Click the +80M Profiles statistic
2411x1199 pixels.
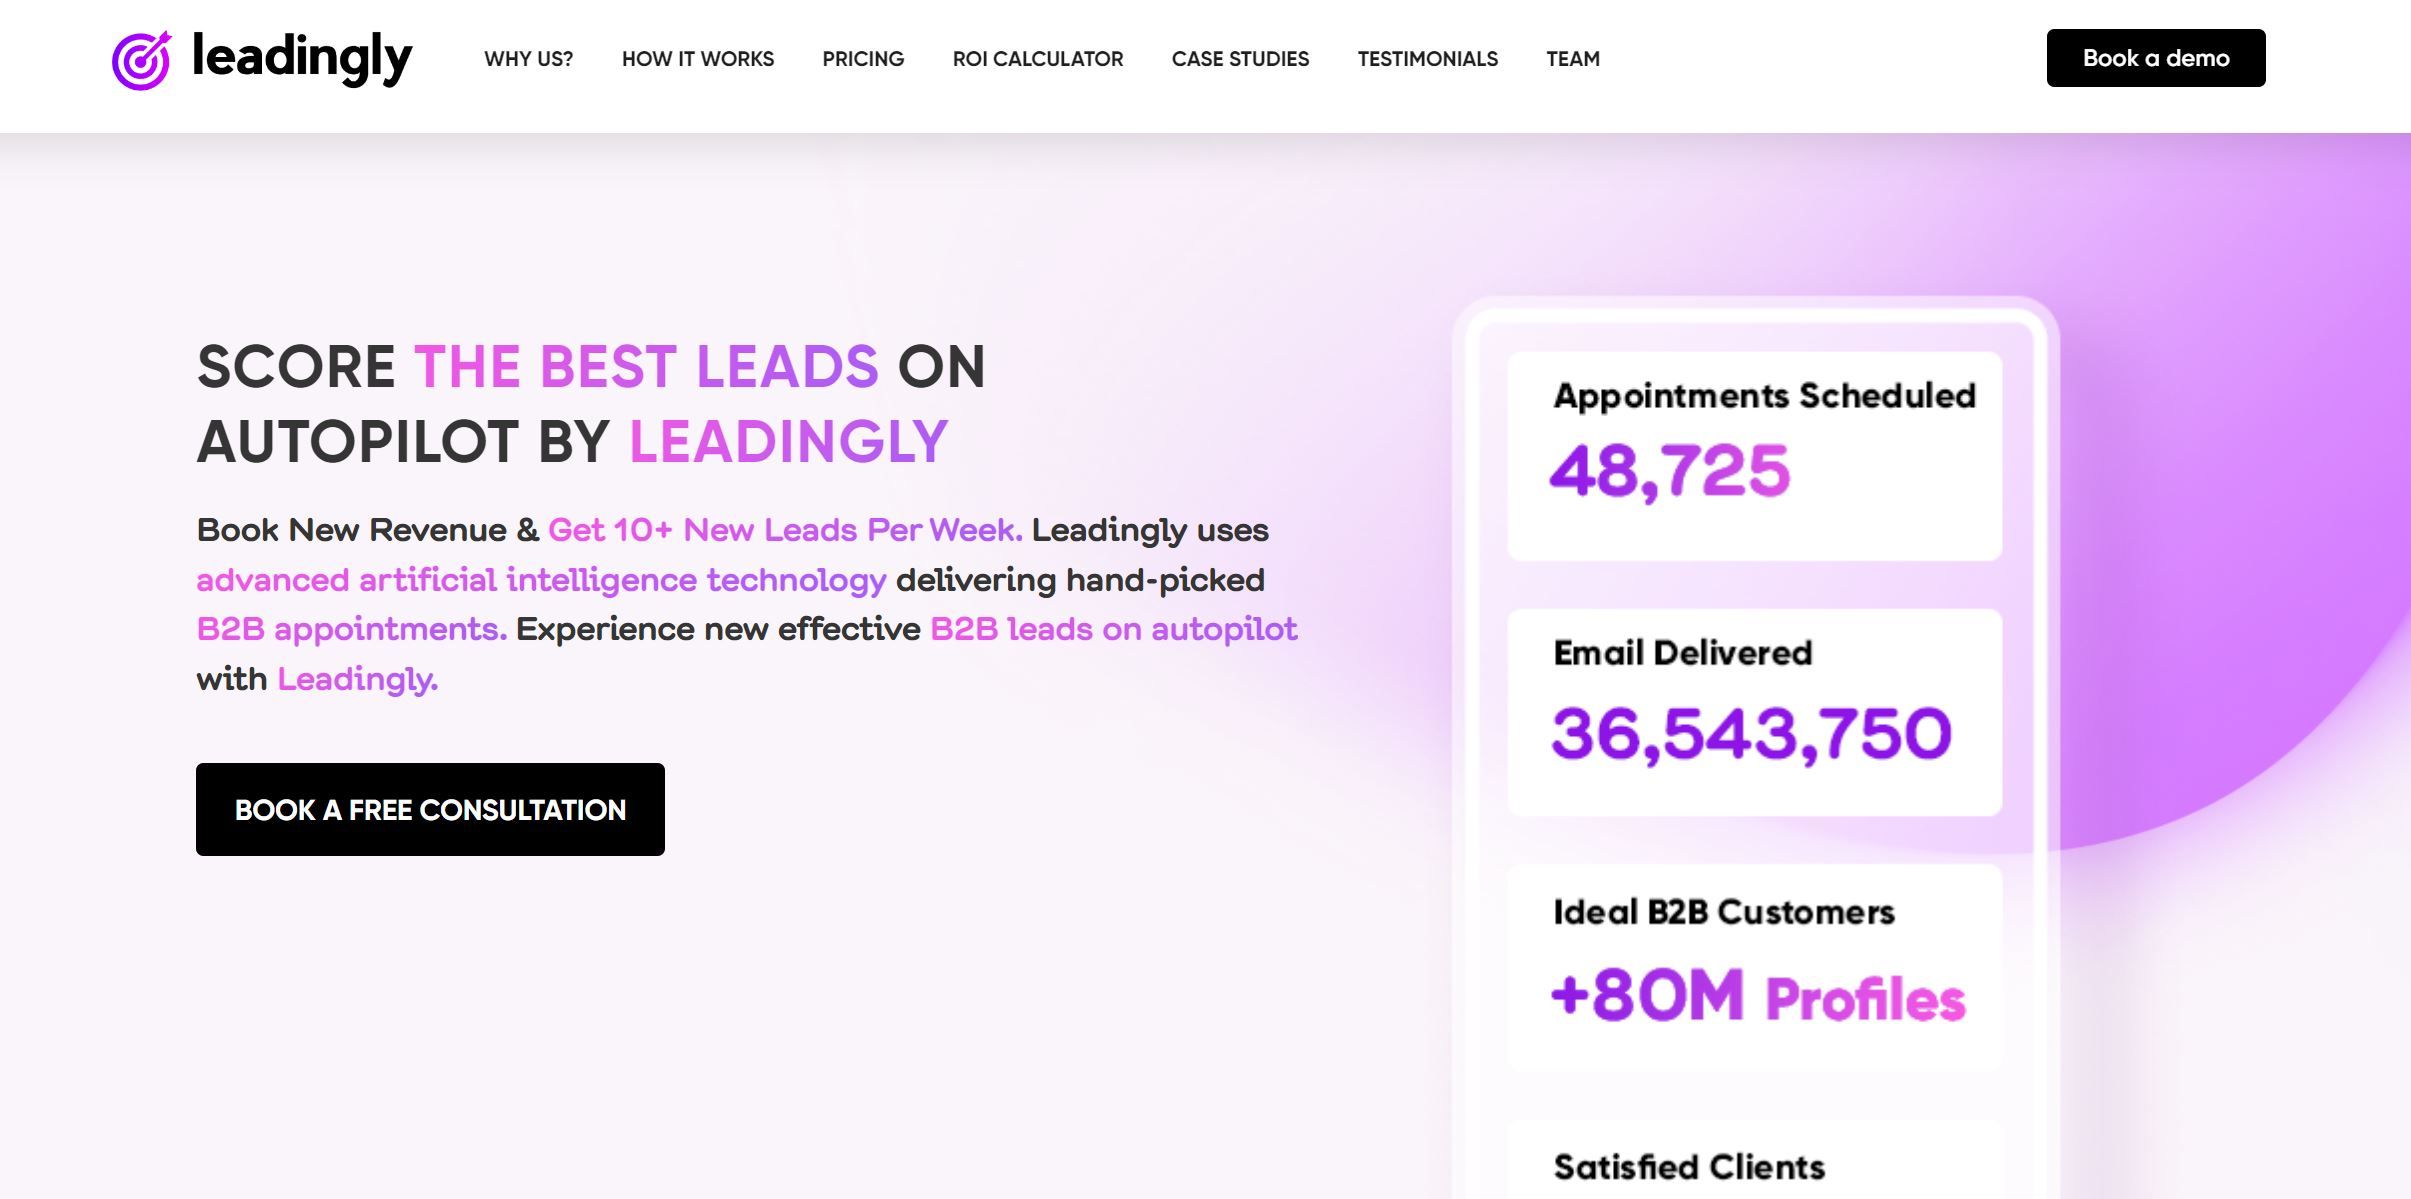pos(1757,996)
